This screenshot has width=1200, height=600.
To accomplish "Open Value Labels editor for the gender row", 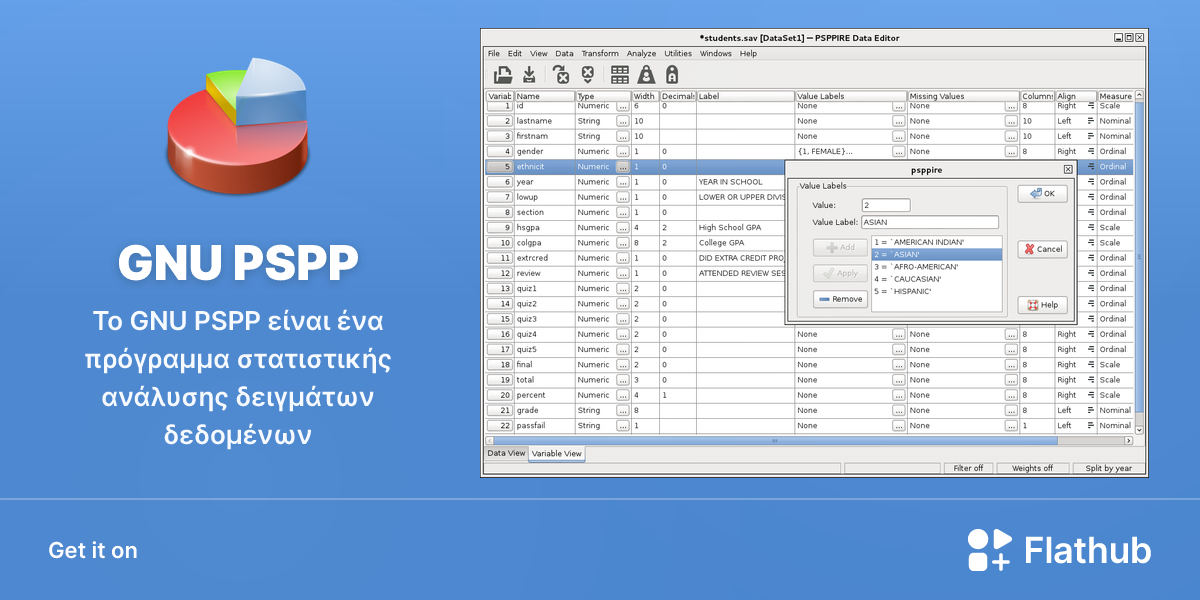I will pyautogui.click(x=899, y=151).
